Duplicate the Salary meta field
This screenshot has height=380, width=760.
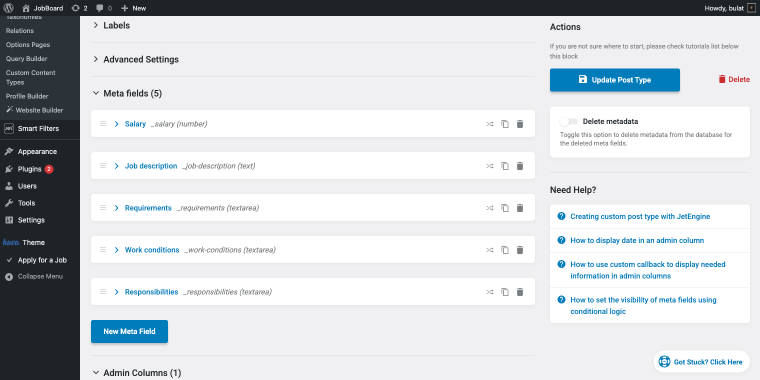505,124
